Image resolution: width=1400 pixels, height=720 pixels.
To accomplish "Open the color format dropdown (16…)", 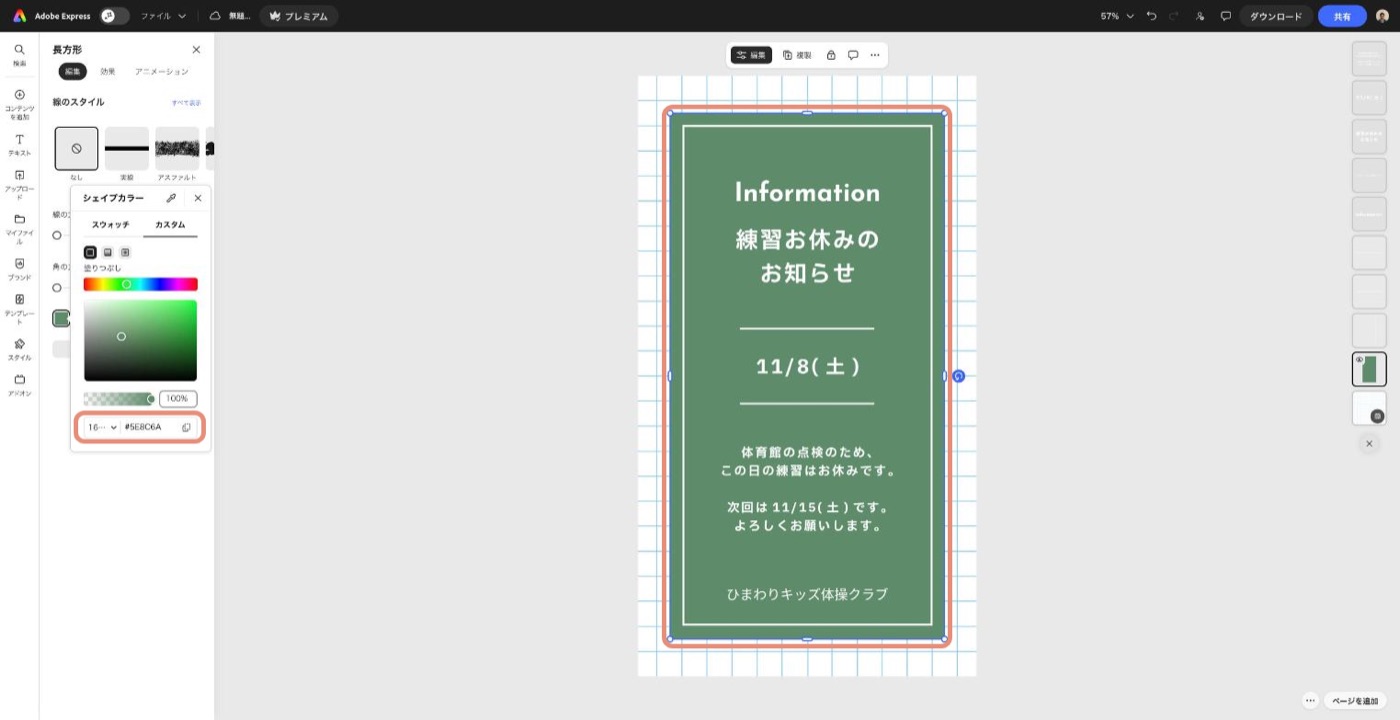I will pos(102,427).
